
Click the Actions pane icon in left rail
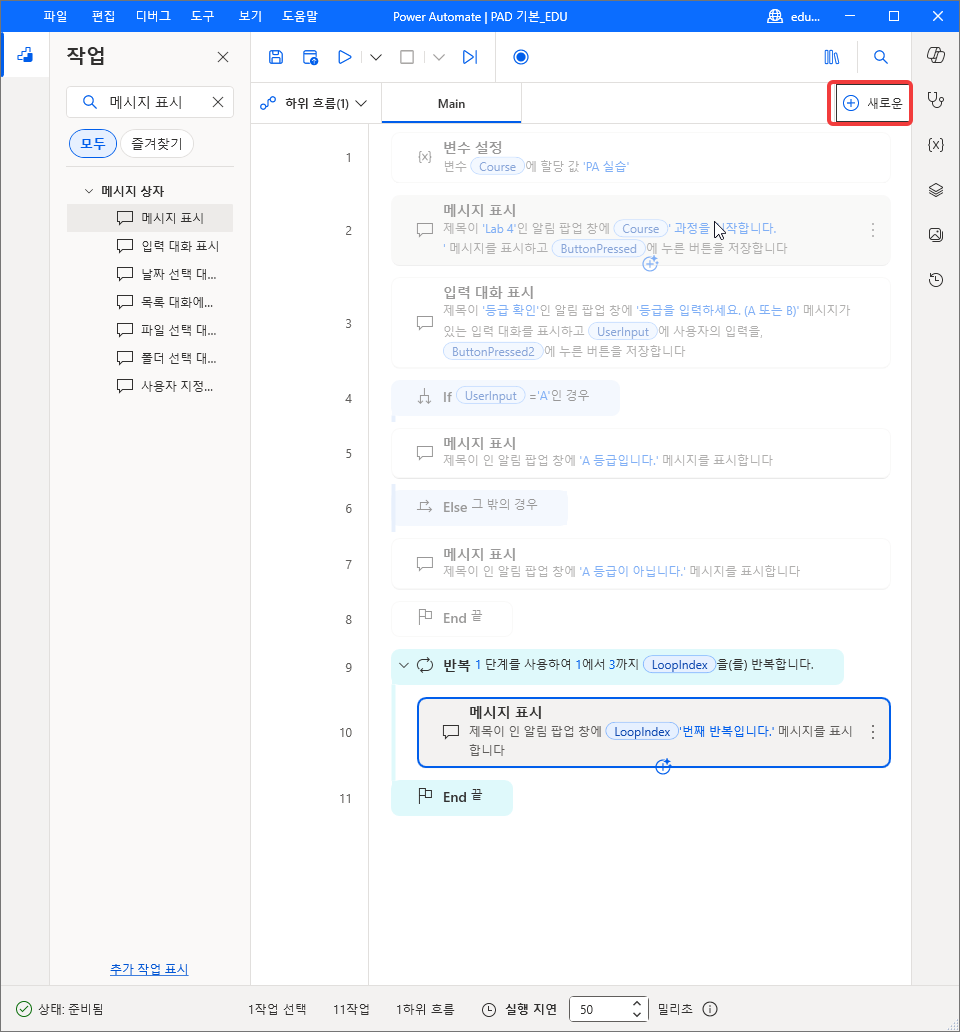[x=25, y=55]
